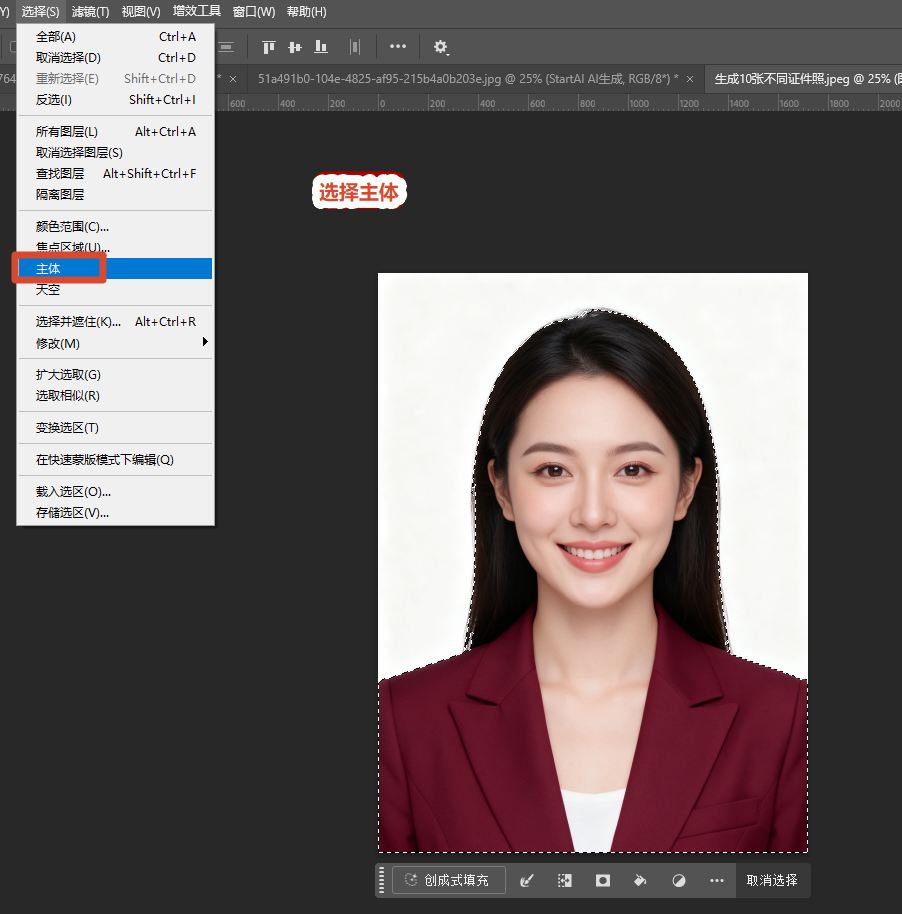
Task: Expand the 修改(M) submenu arrow
Action: pyautogui.click(x=205, y=342)
